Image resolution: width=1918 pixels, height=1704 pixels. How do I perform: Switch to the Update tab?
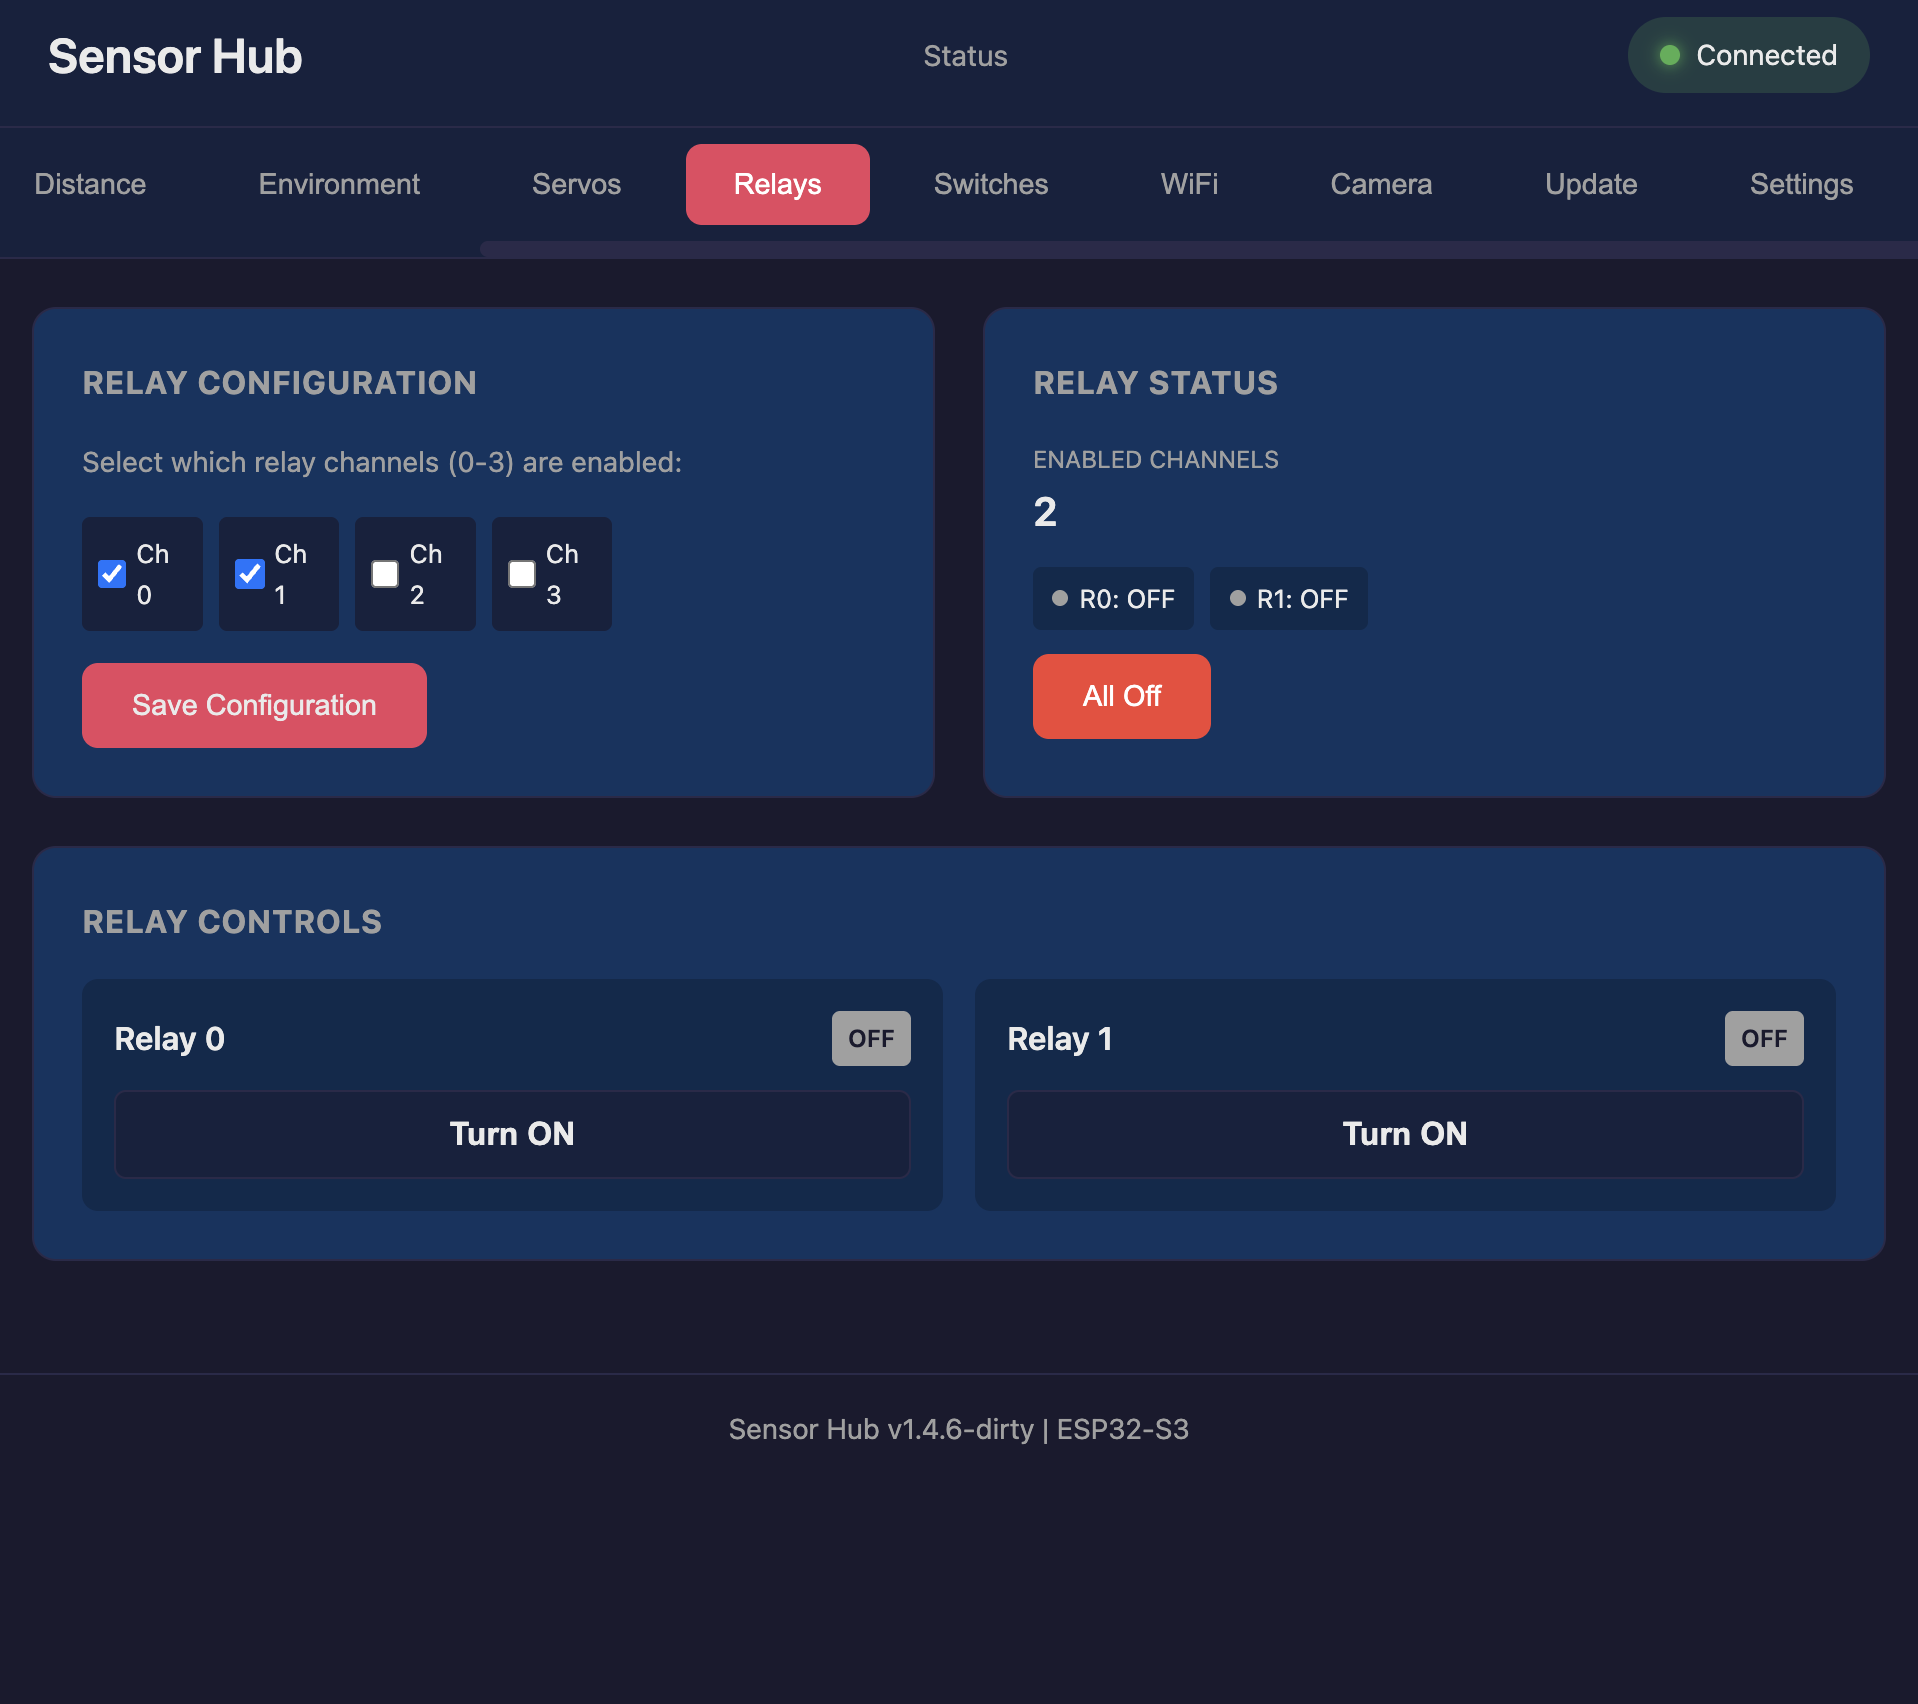coord(1590,184)
